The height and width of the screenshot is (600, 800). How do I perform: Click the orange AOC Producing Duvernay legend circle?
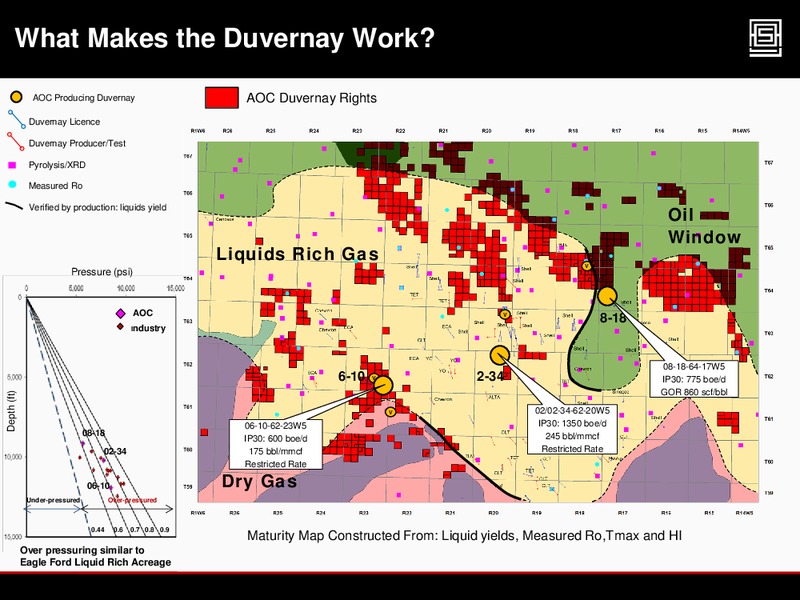[x=16, y=96]
